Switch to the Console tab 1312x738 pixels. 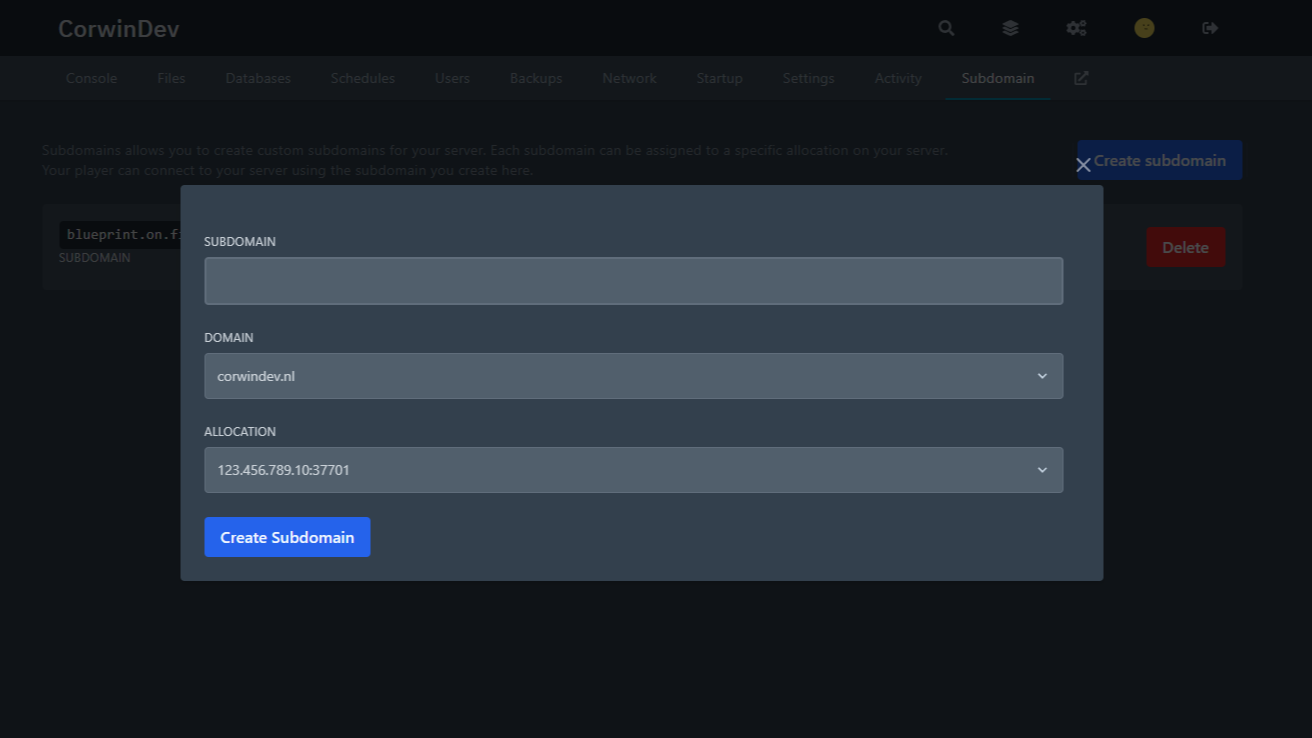(91, 78)
